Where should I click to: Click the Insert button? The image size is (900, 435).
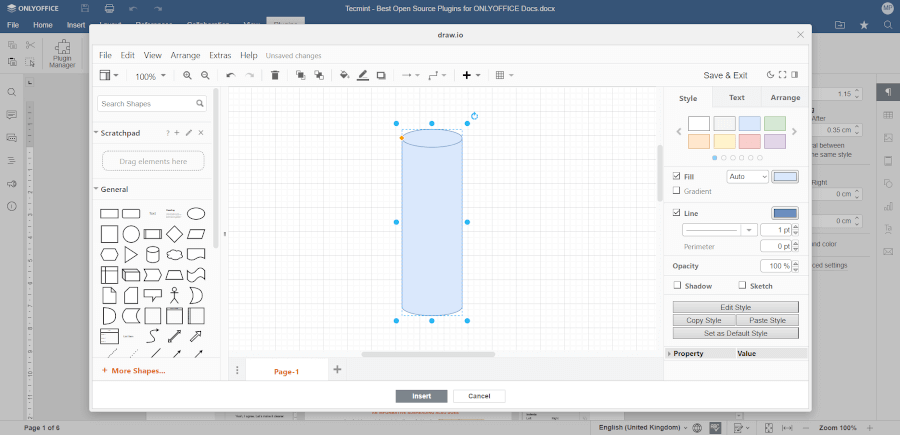pos(421,396)
